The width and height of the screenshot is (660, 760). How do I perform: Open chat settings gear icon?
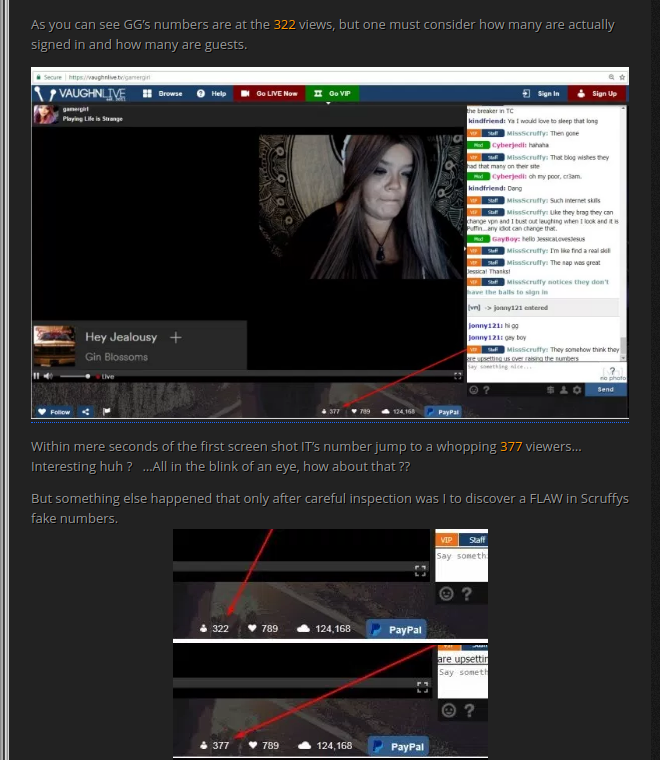click(577, 390)
